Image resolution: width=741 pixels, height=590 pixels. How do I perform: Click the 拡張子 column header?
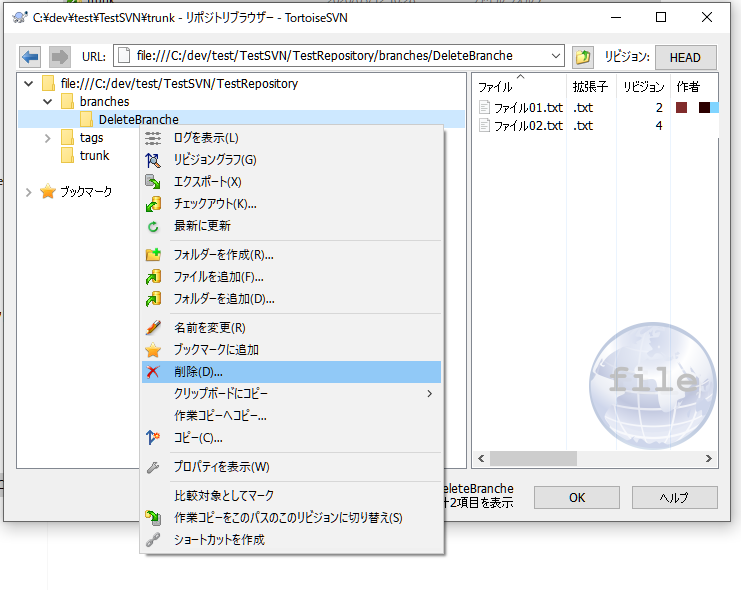coord(591,87)
